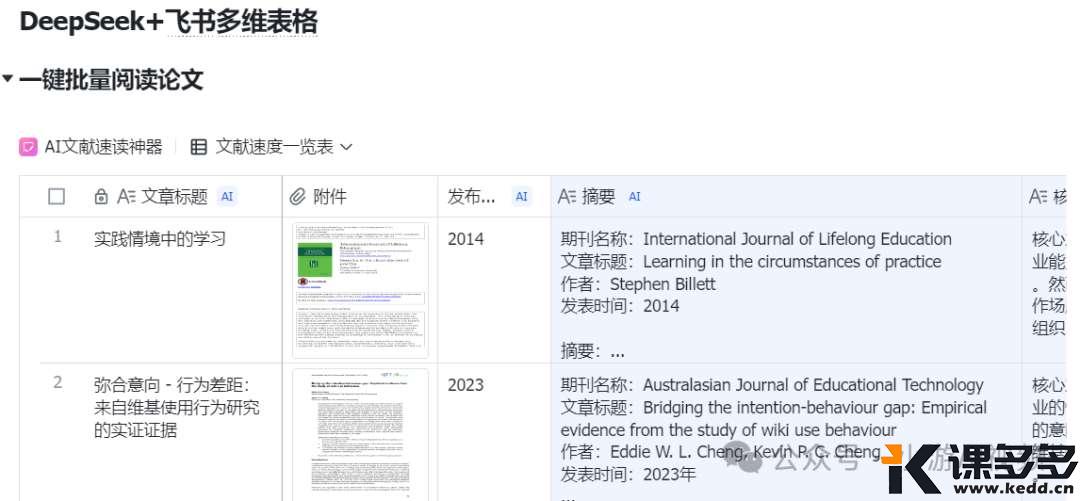
Task: Open the PDF thumbnail in row 2
Action: [x=360, y=436]
